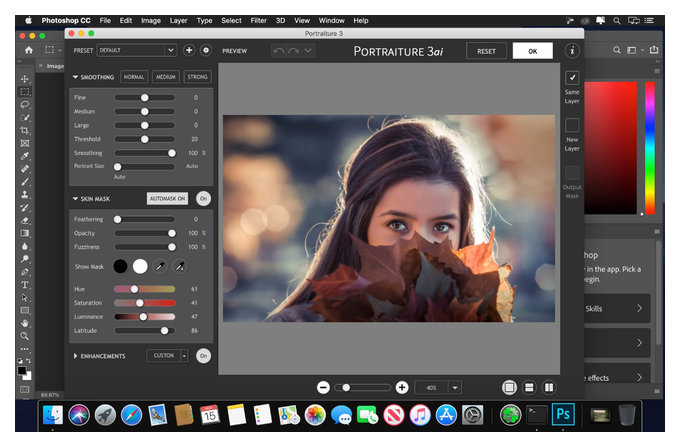Open the Window menu
680x447 pixels.
click(331, 20)
